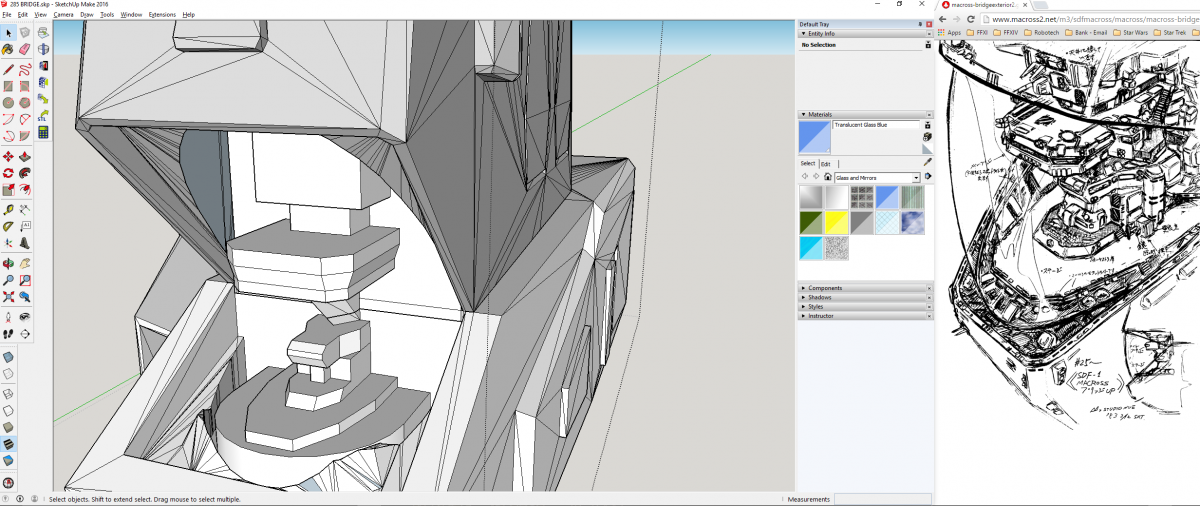Click Chrome's Apps bookmark shortcut
The height and width of the screenshot is (506, 1200).
[x=949, y=32]
